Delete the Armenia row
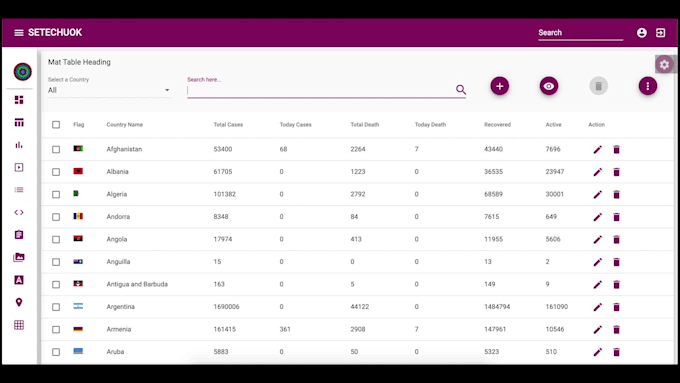This screenshot has height=383, width=680. click(616, 330)
